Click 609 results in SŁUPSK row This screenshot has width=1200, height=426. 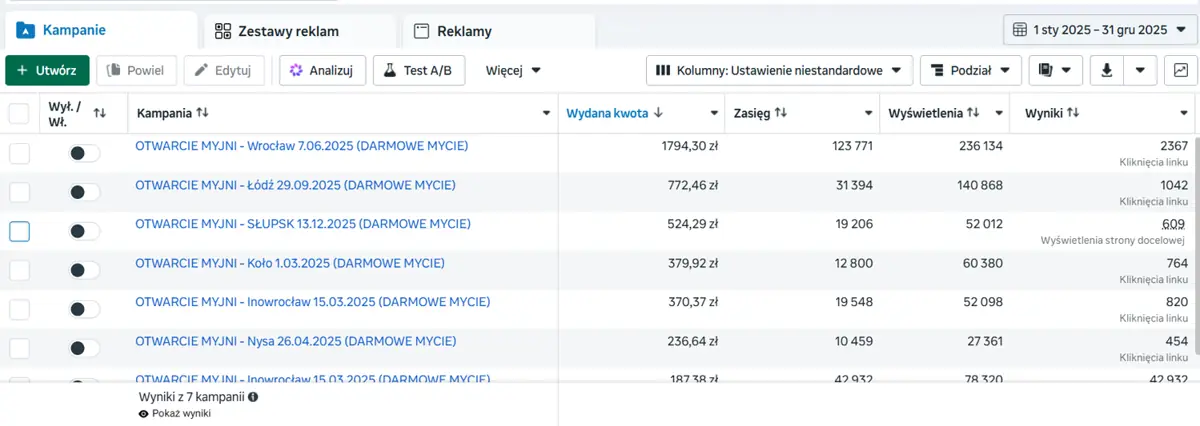pyautogui.click(x=1174, y=224)
